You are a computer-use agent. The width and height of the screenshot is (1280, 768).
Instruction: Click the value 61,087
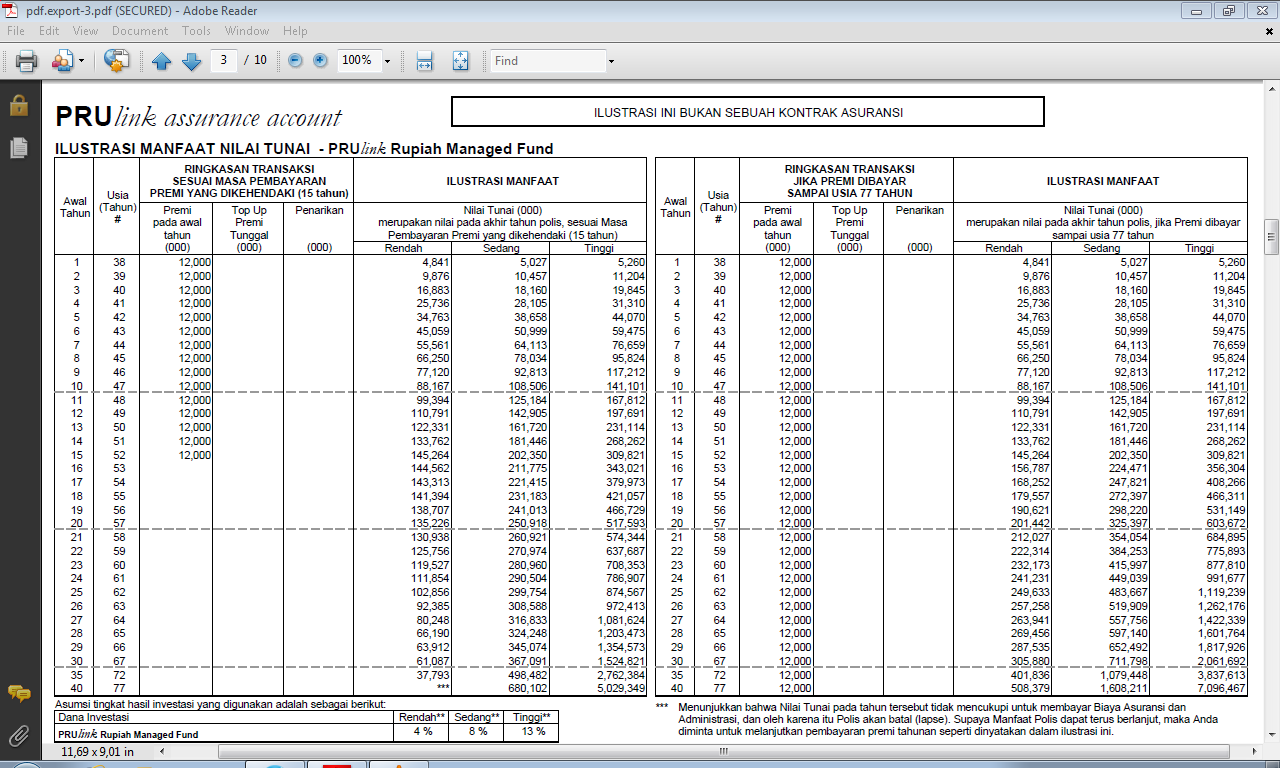tap(433, 660)
